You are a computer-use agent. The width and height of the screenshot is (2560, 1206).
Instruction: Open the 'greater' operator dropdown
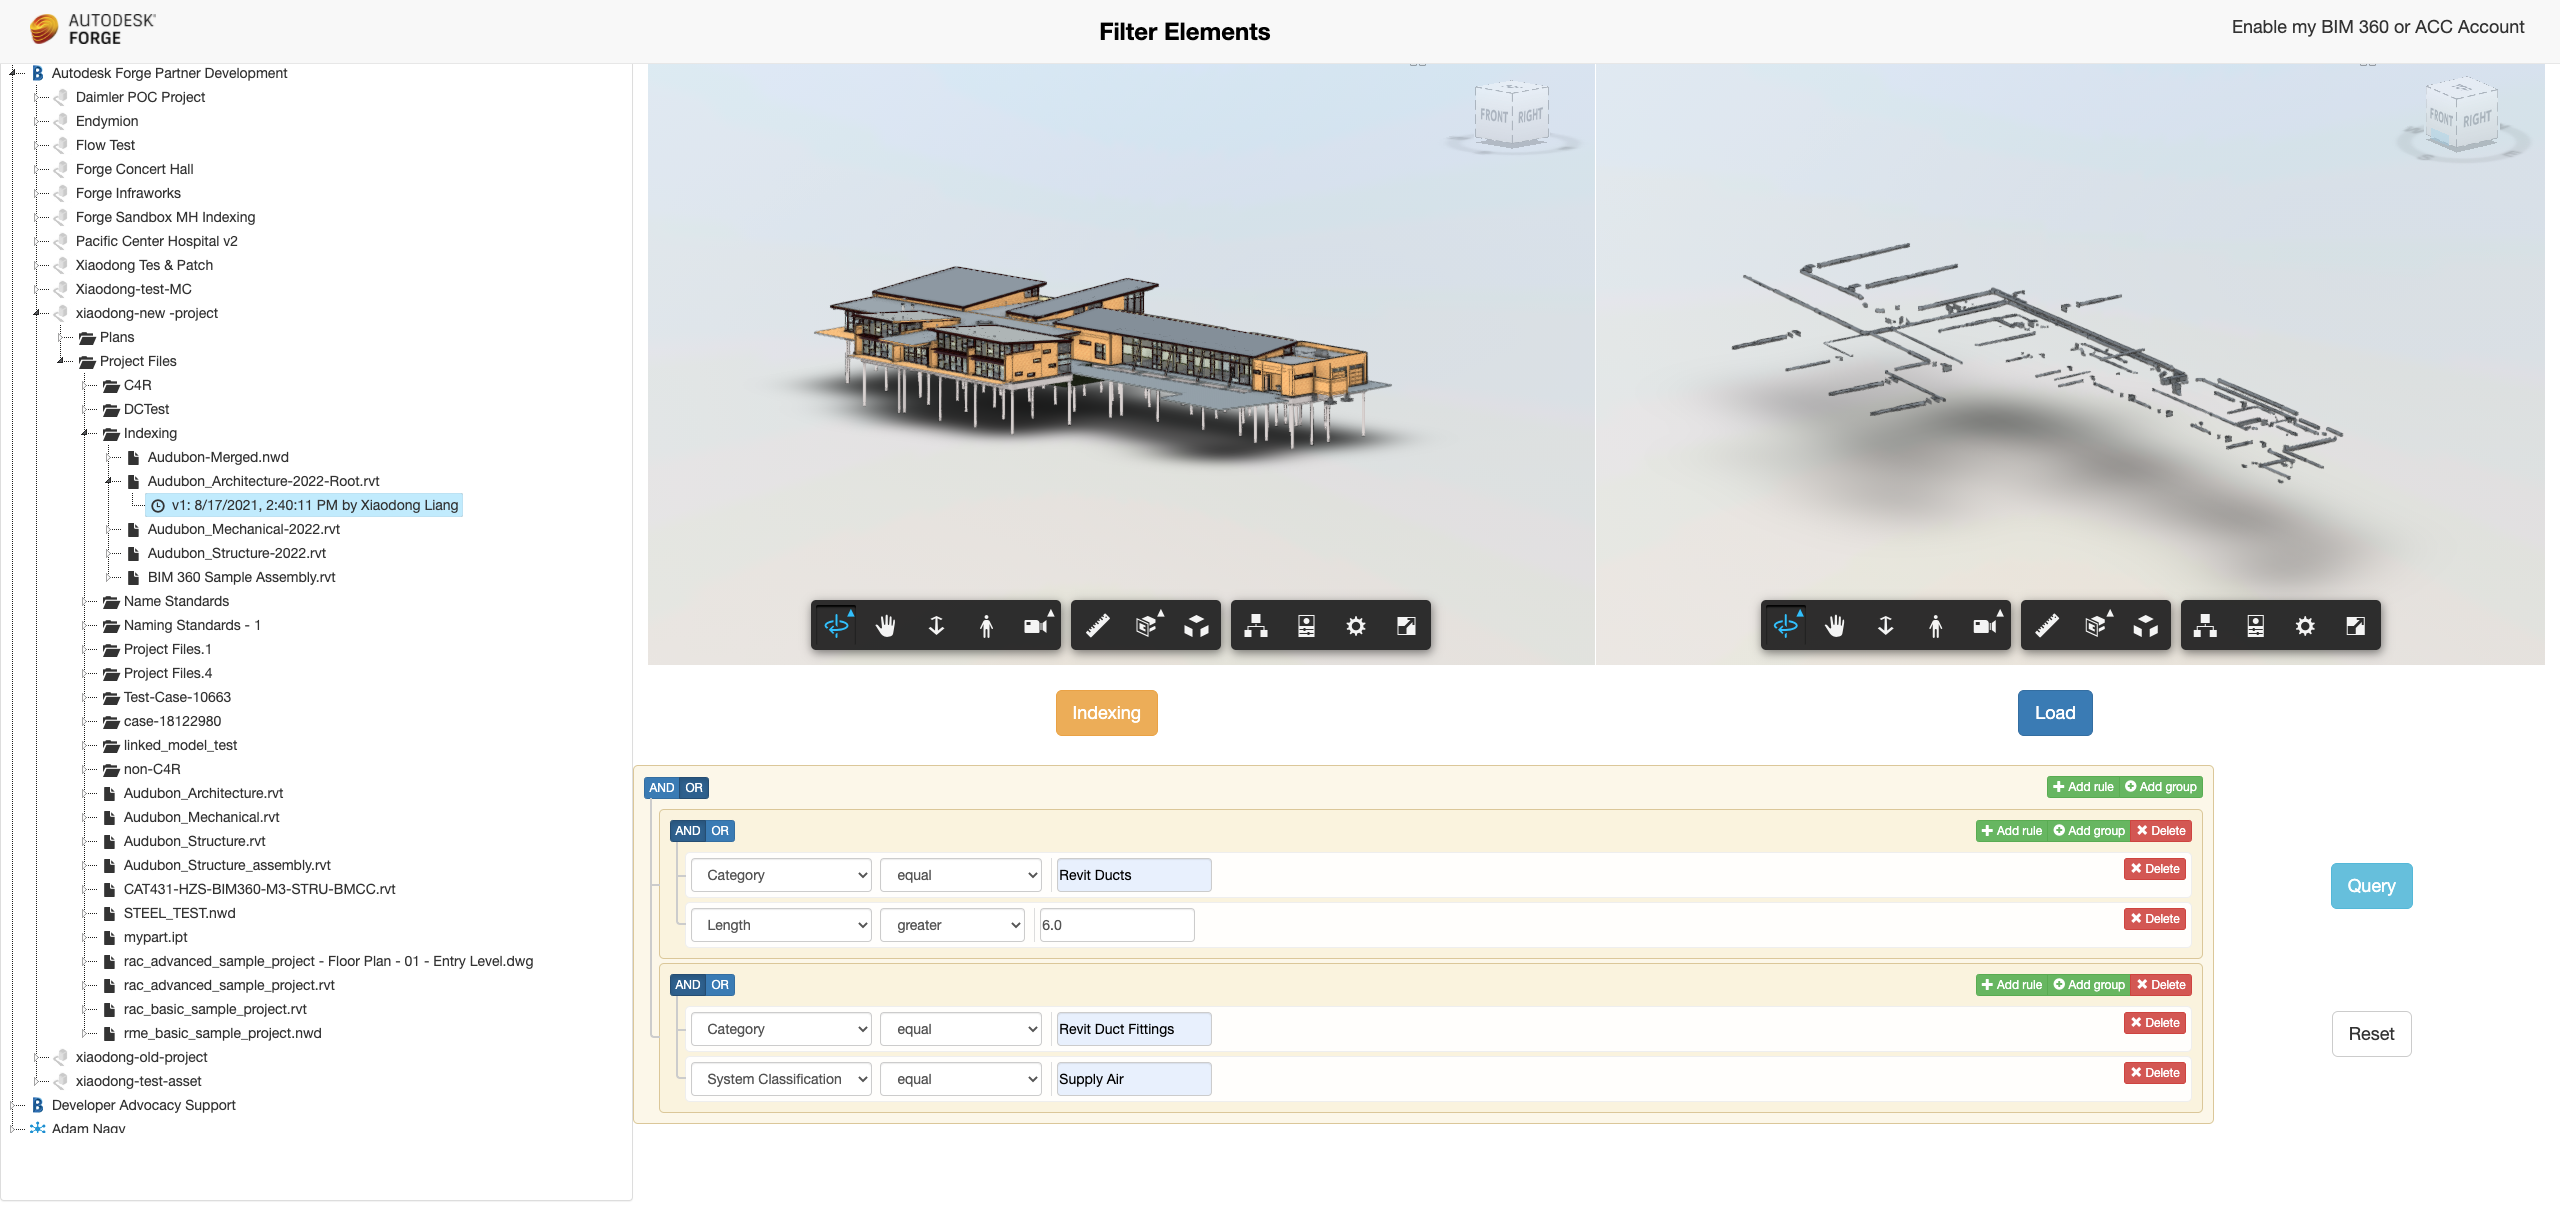953,925
